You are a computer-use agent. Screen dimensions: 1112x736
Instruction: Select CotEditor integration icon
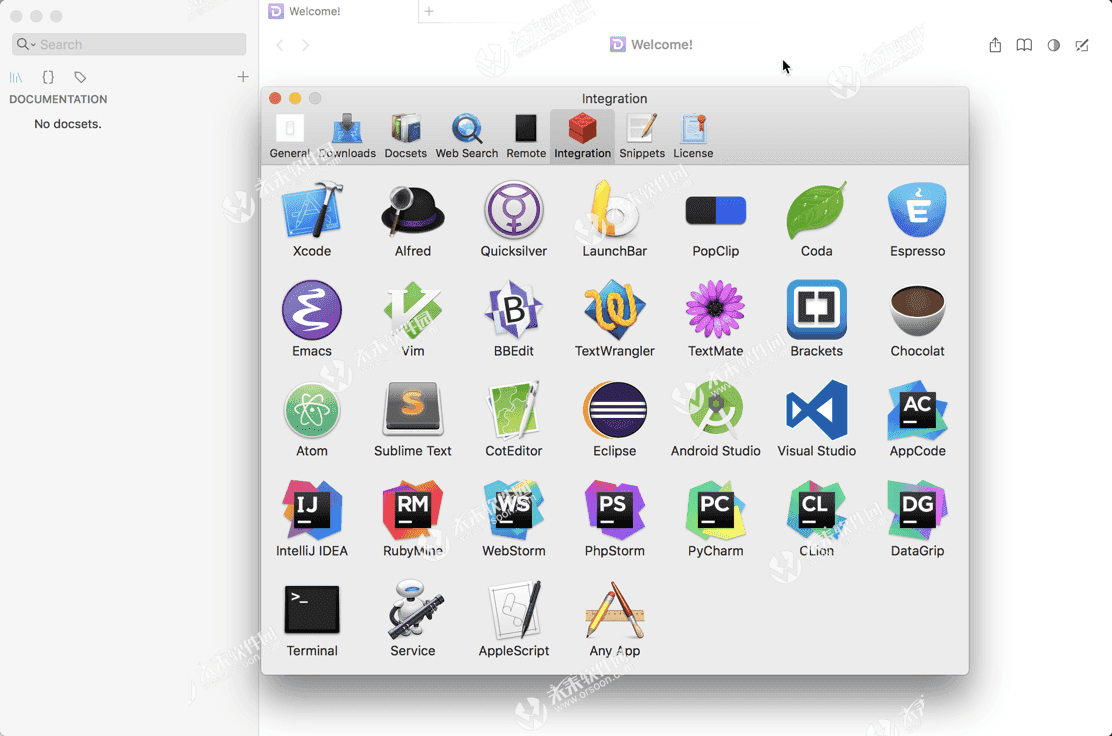513,410
